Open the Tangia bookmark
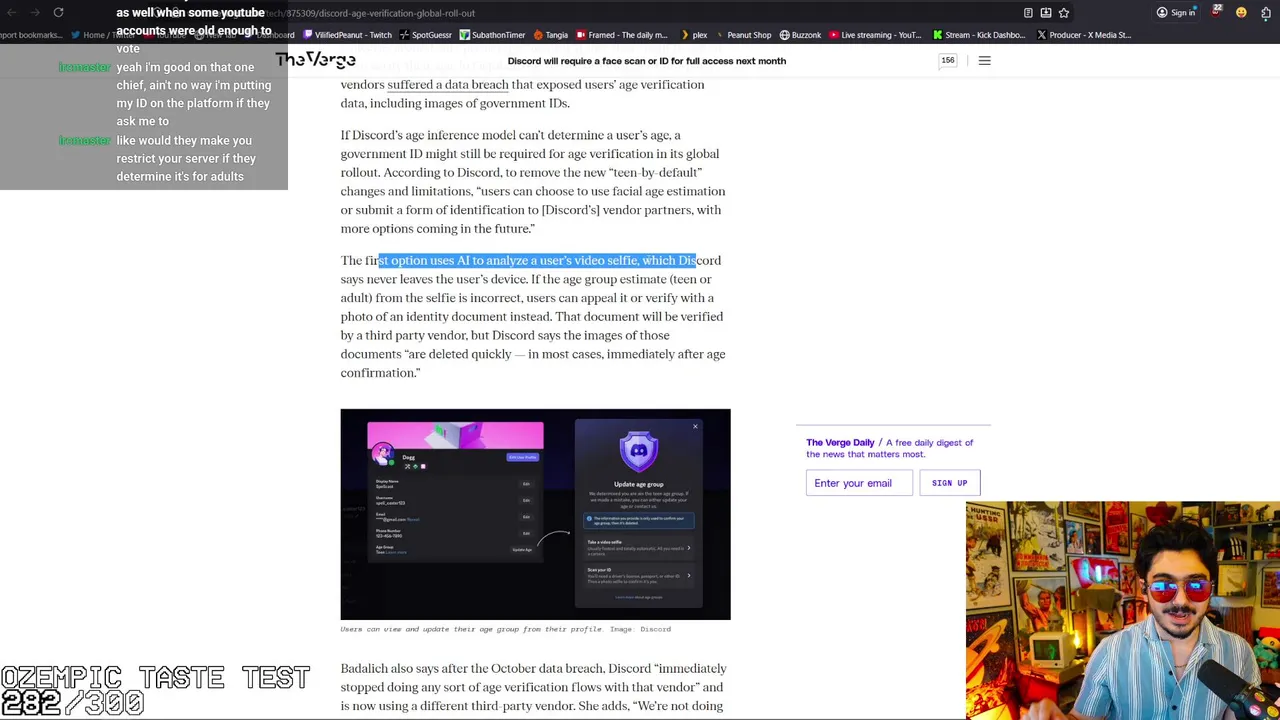1280x720 pixels. pos(550,35)
